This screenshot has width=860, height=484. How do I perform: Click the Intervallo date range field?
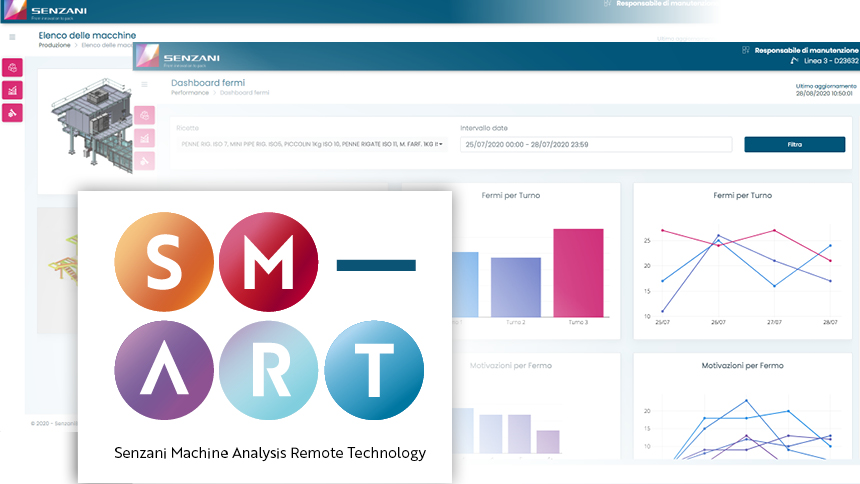pyautogui.click(x=596, y=144)
